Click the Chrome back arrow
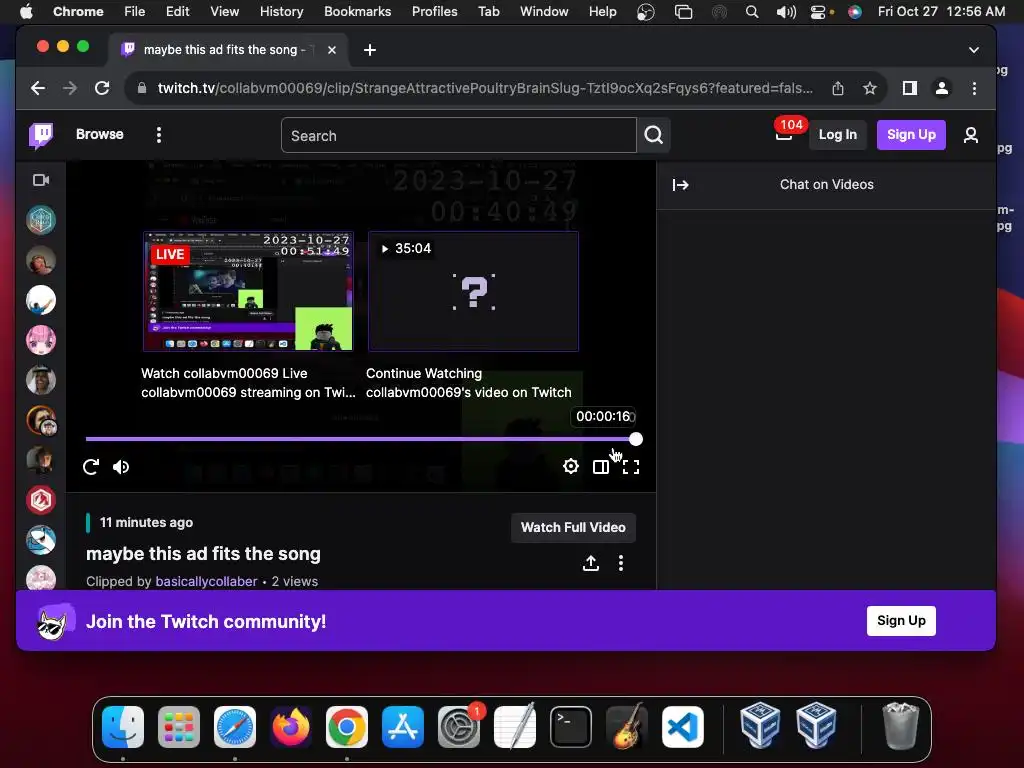 point(38,88)
